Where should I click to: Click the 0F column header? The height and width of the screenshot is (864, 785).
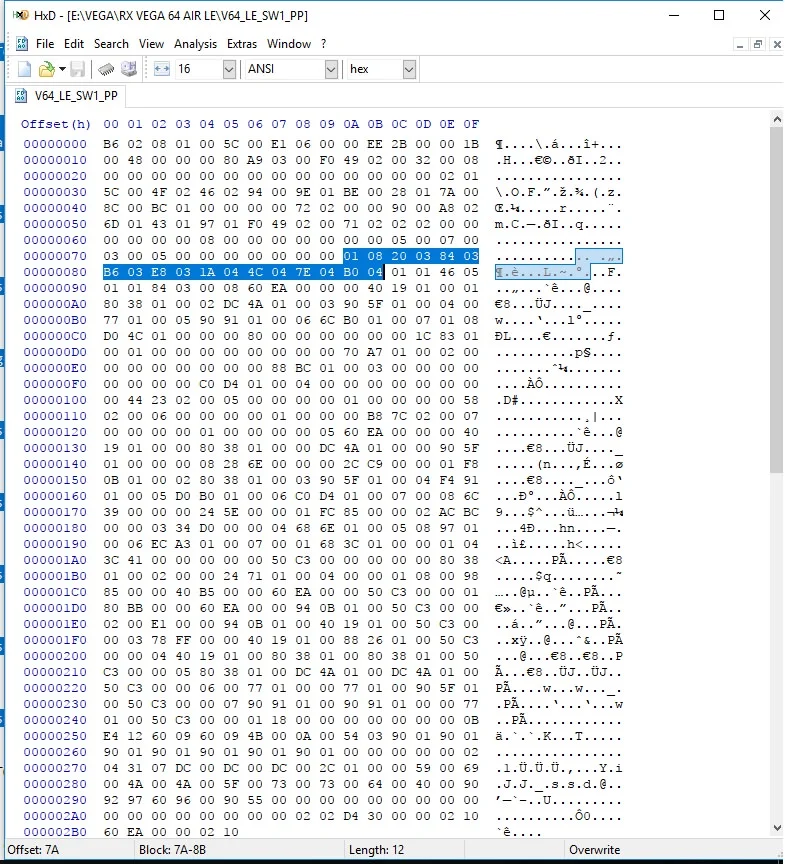click(471, 124)
